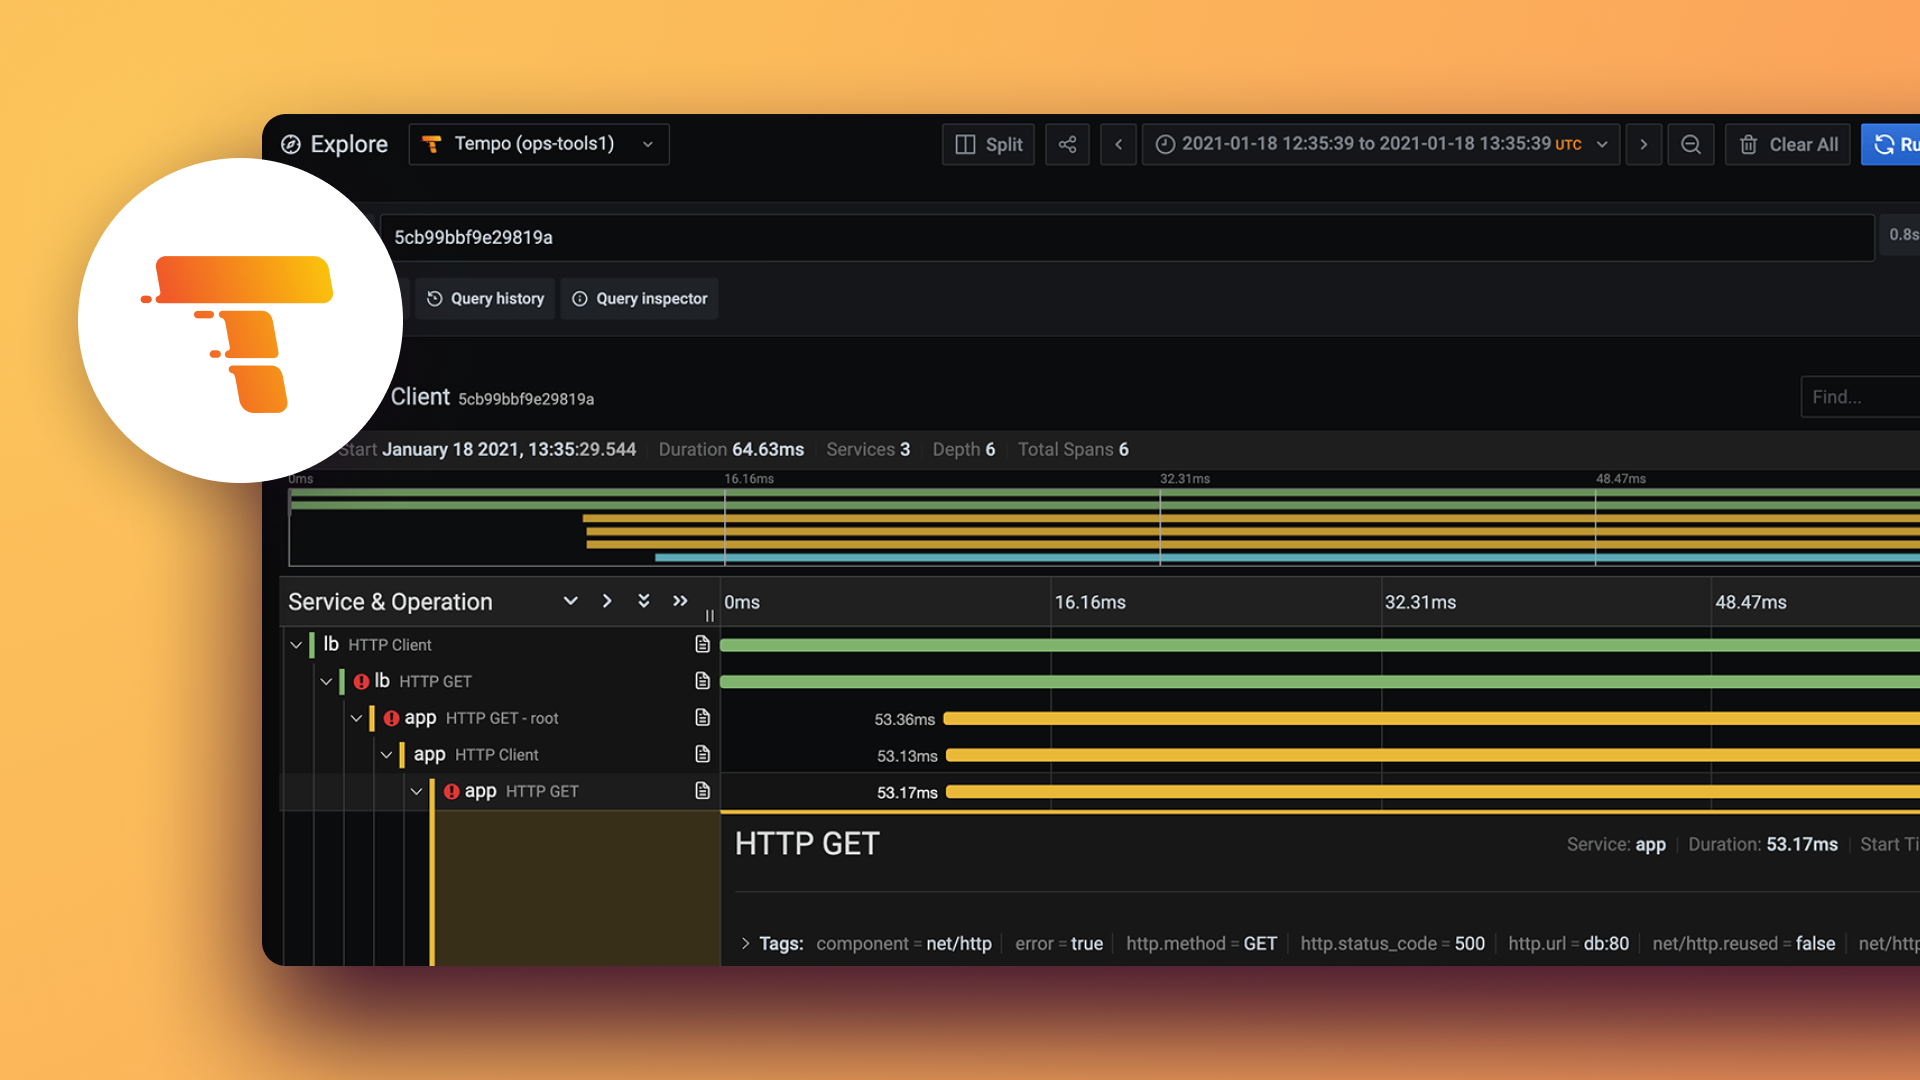Screen dimensions: 1920x1080
Task: Click the trace ID input field
Action: (900, 237)
